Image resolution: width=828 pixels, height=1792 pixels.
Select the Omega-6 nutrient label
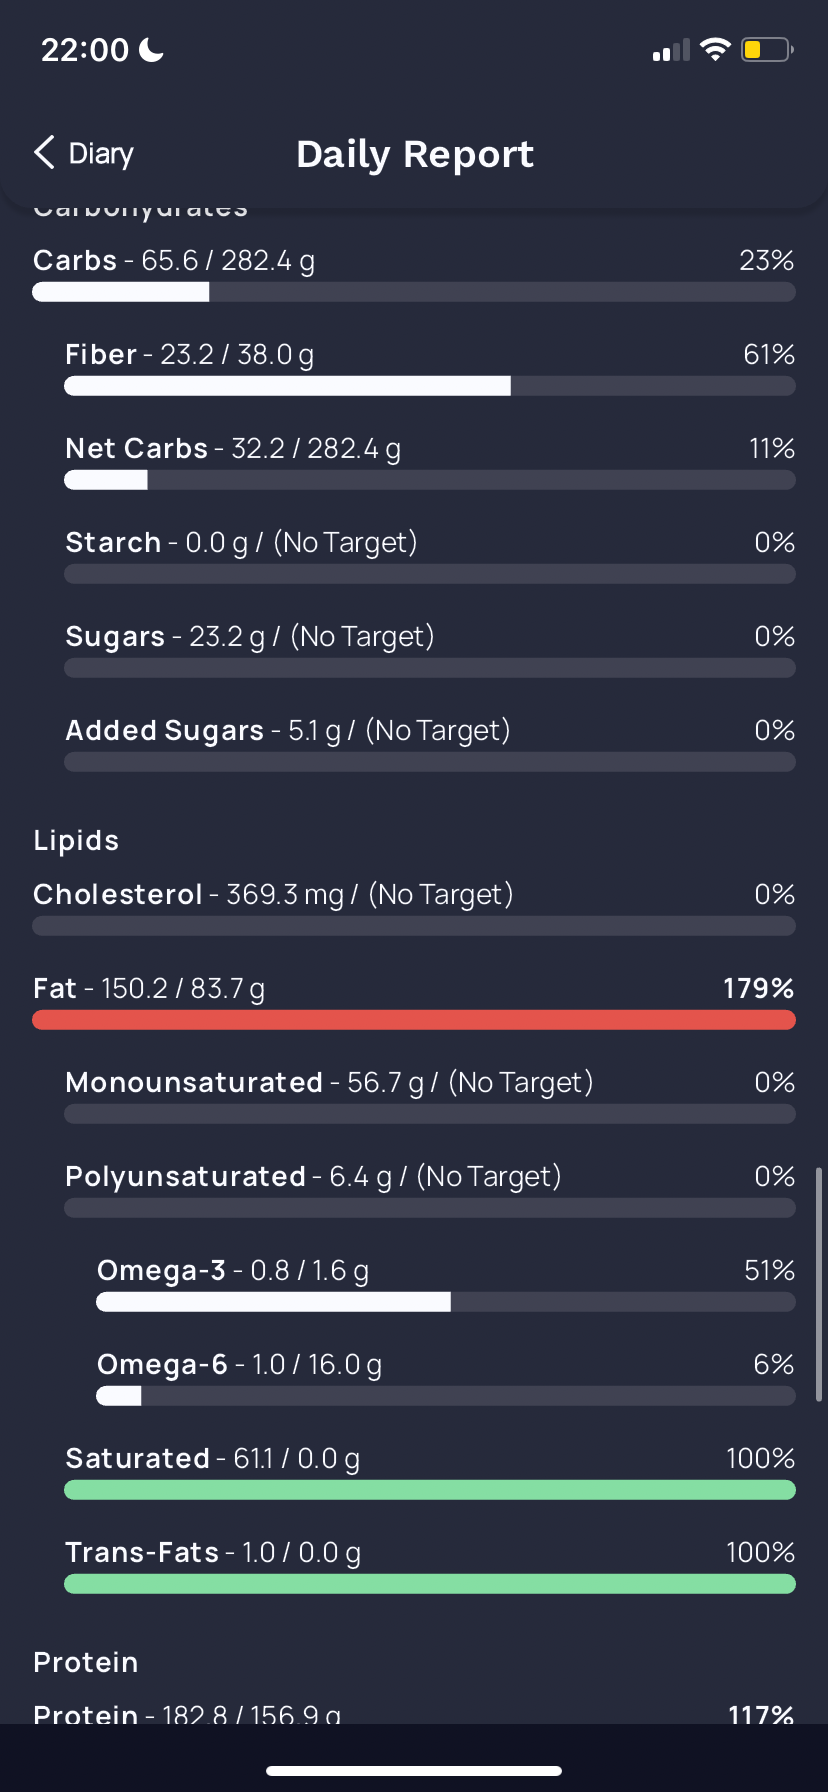point(162,1364)
